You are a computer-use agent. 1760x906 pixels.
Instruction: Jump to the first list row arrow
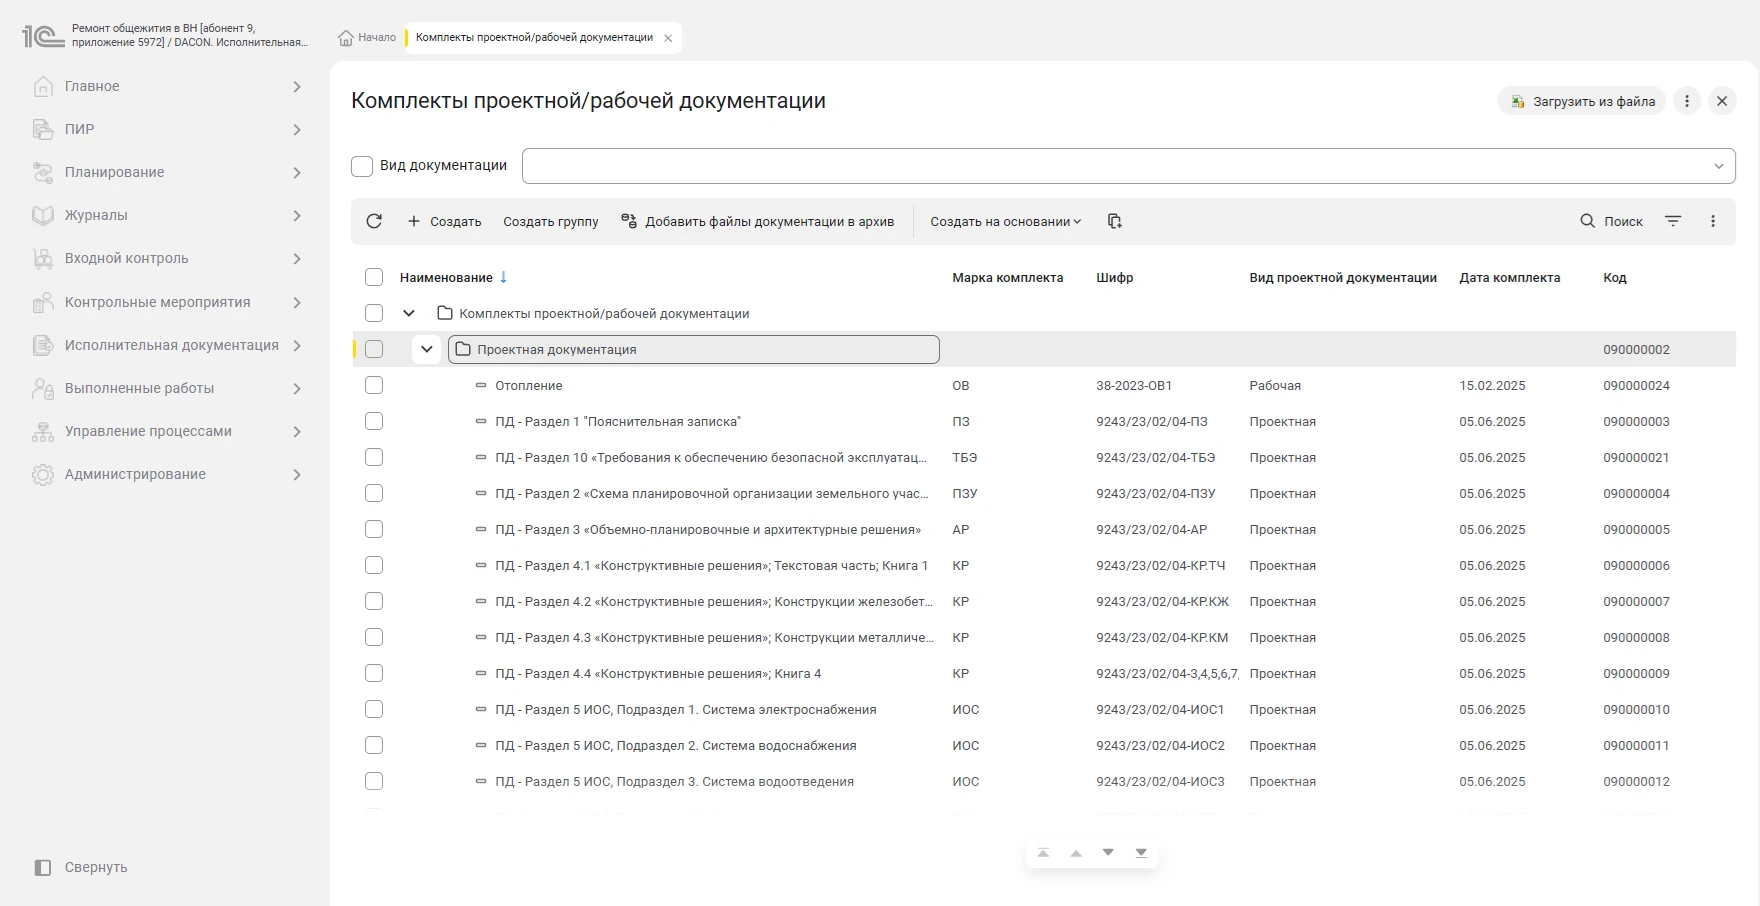click(1043, 853)
